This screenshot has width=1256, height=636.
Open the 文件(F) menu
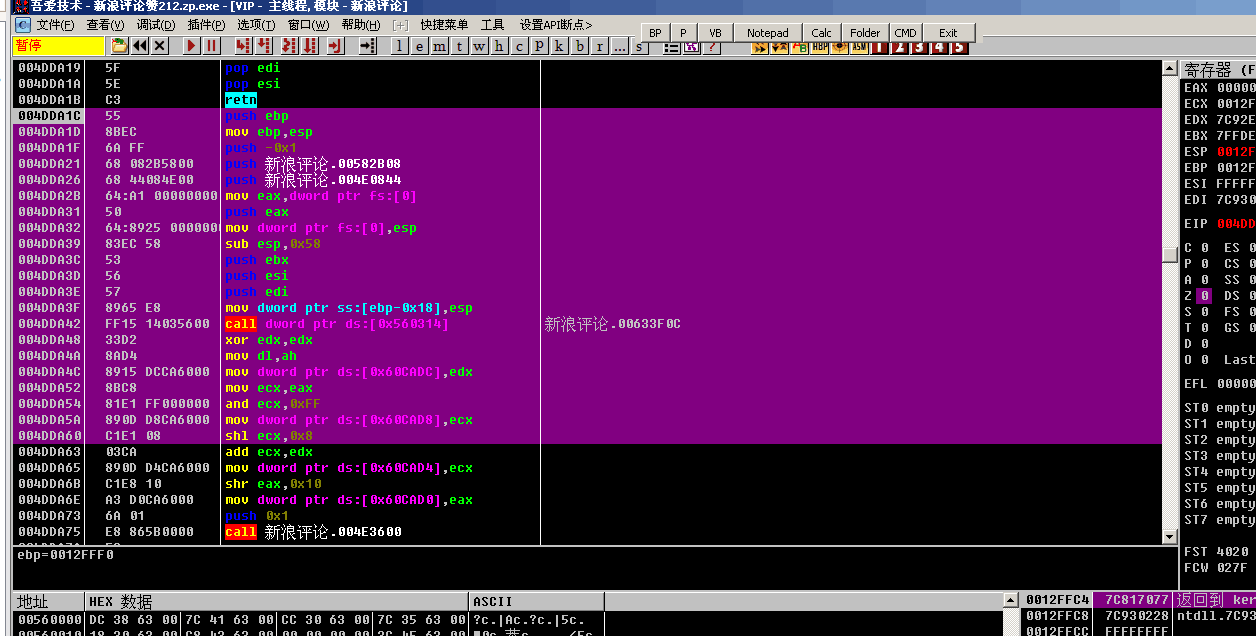55,25
